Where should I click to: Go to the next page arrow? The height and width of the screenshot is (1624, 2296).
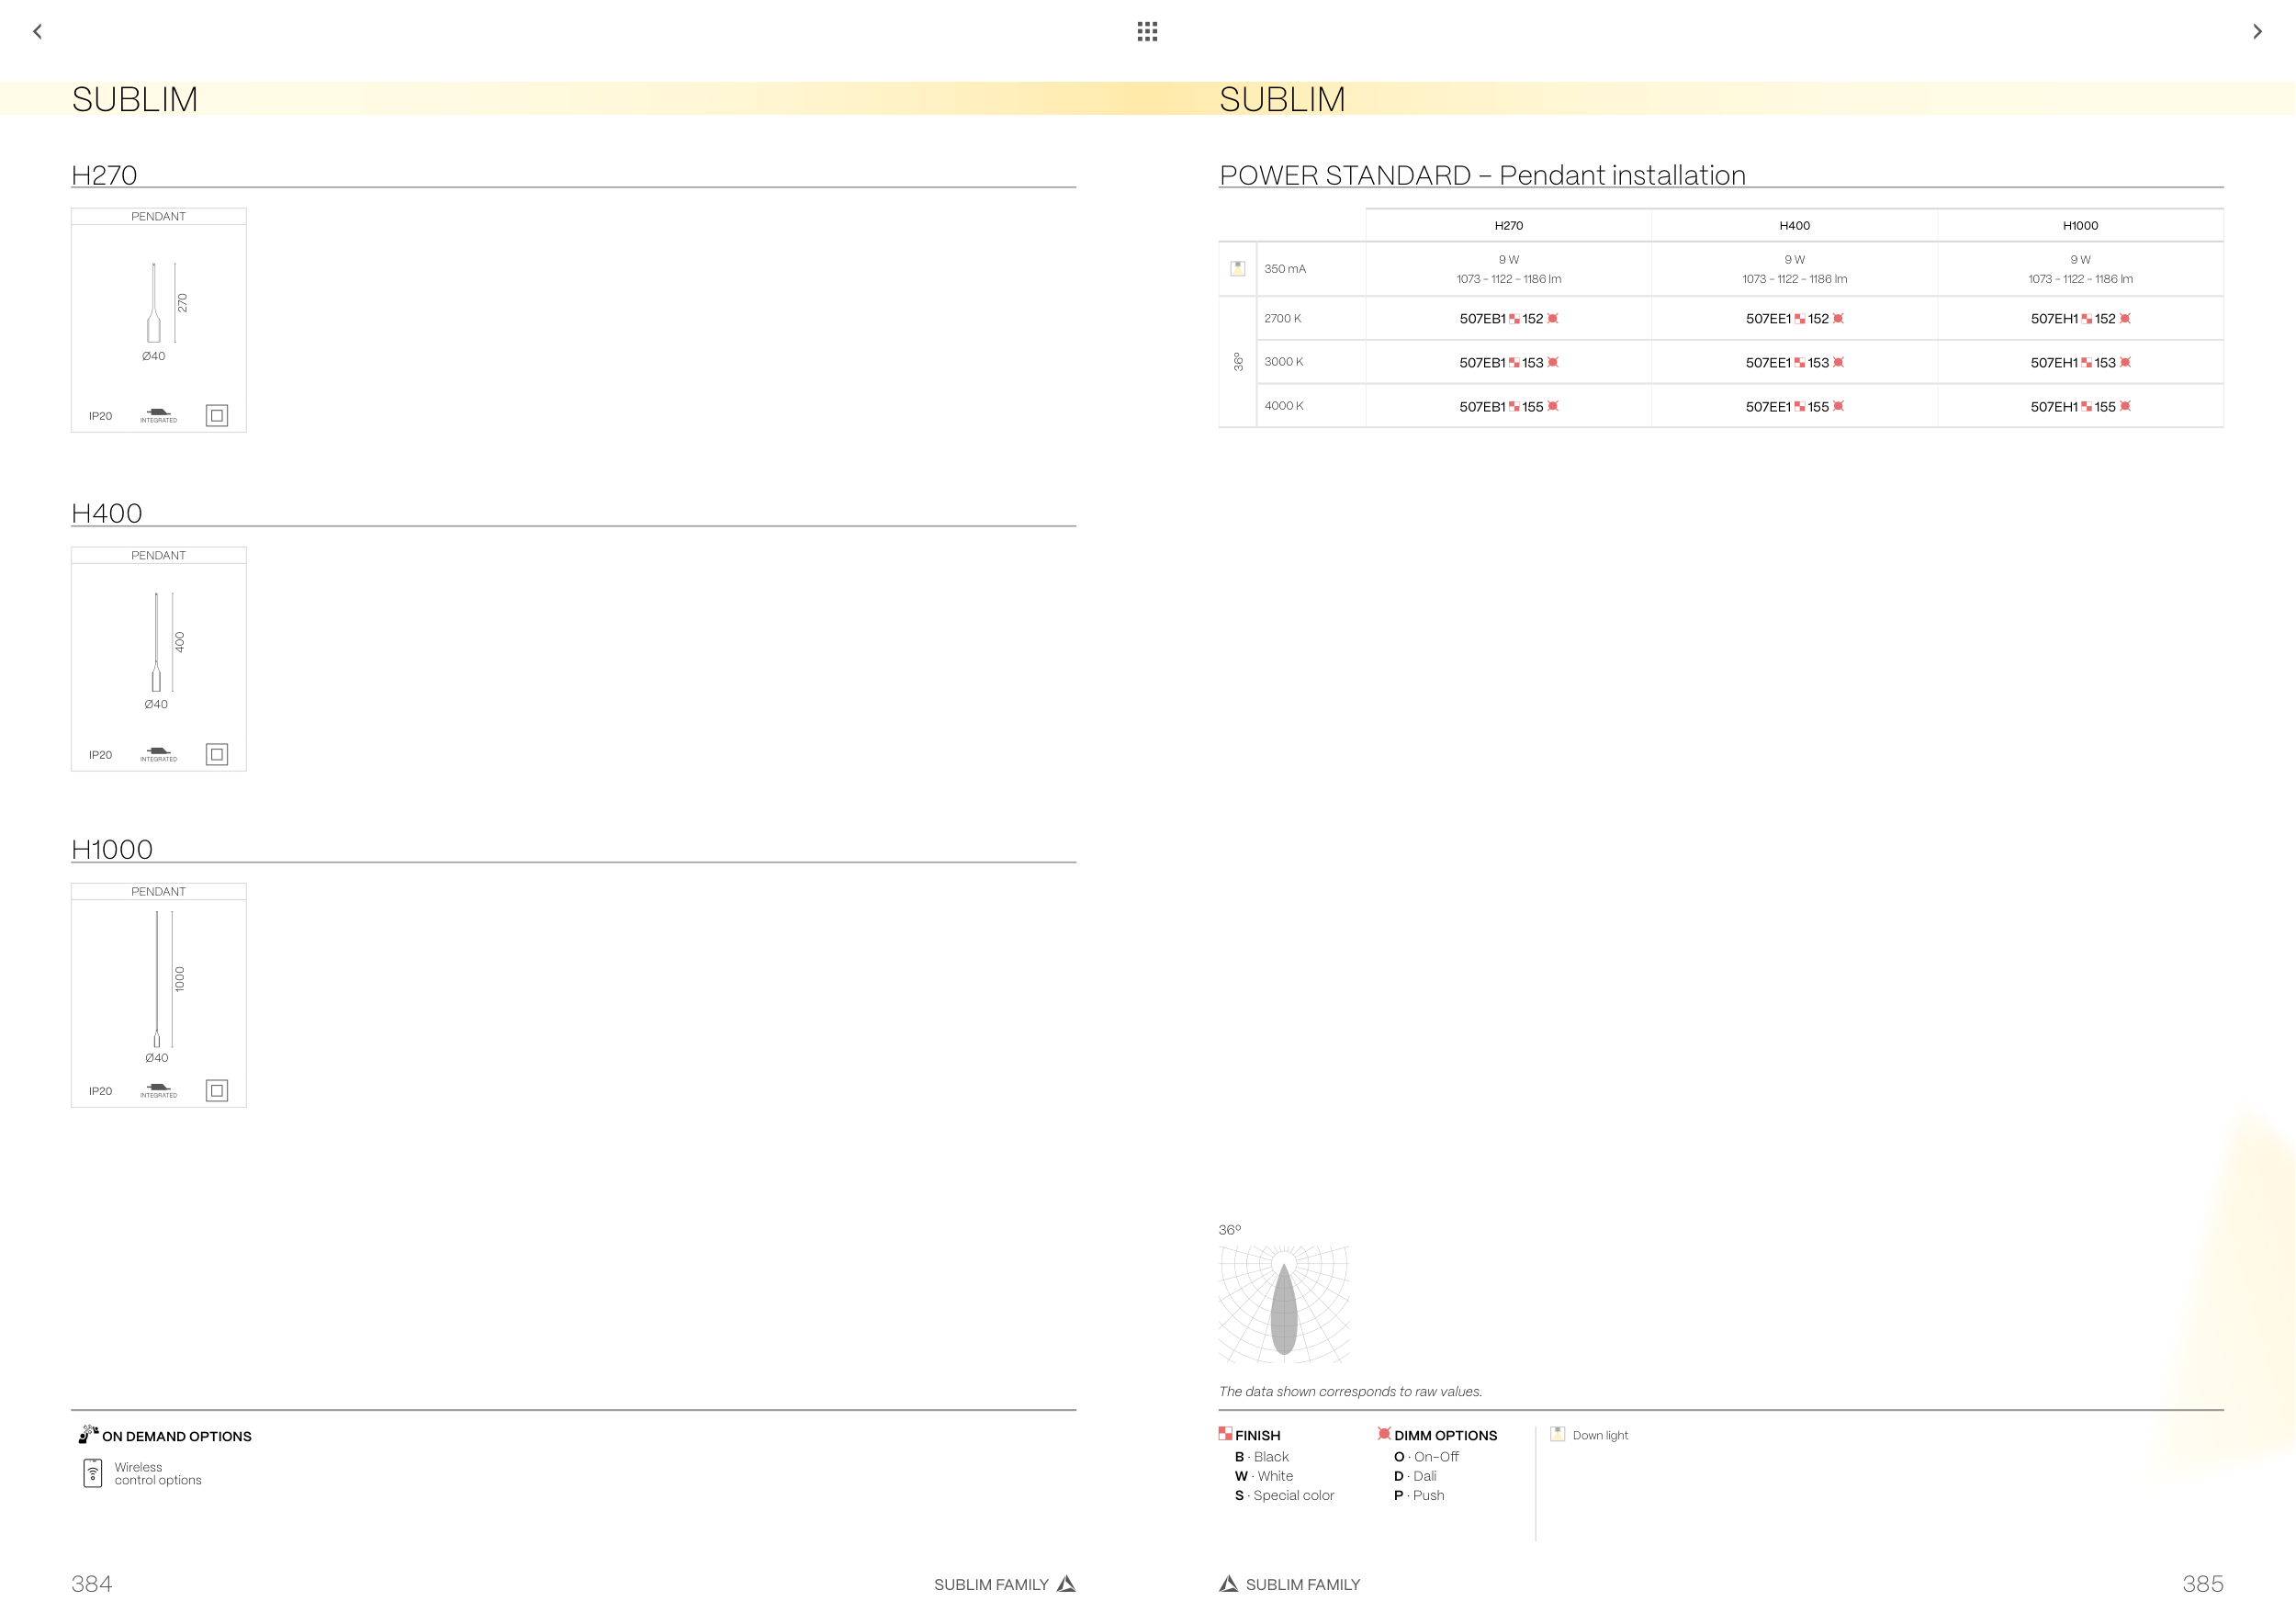tap(2257, 32)
